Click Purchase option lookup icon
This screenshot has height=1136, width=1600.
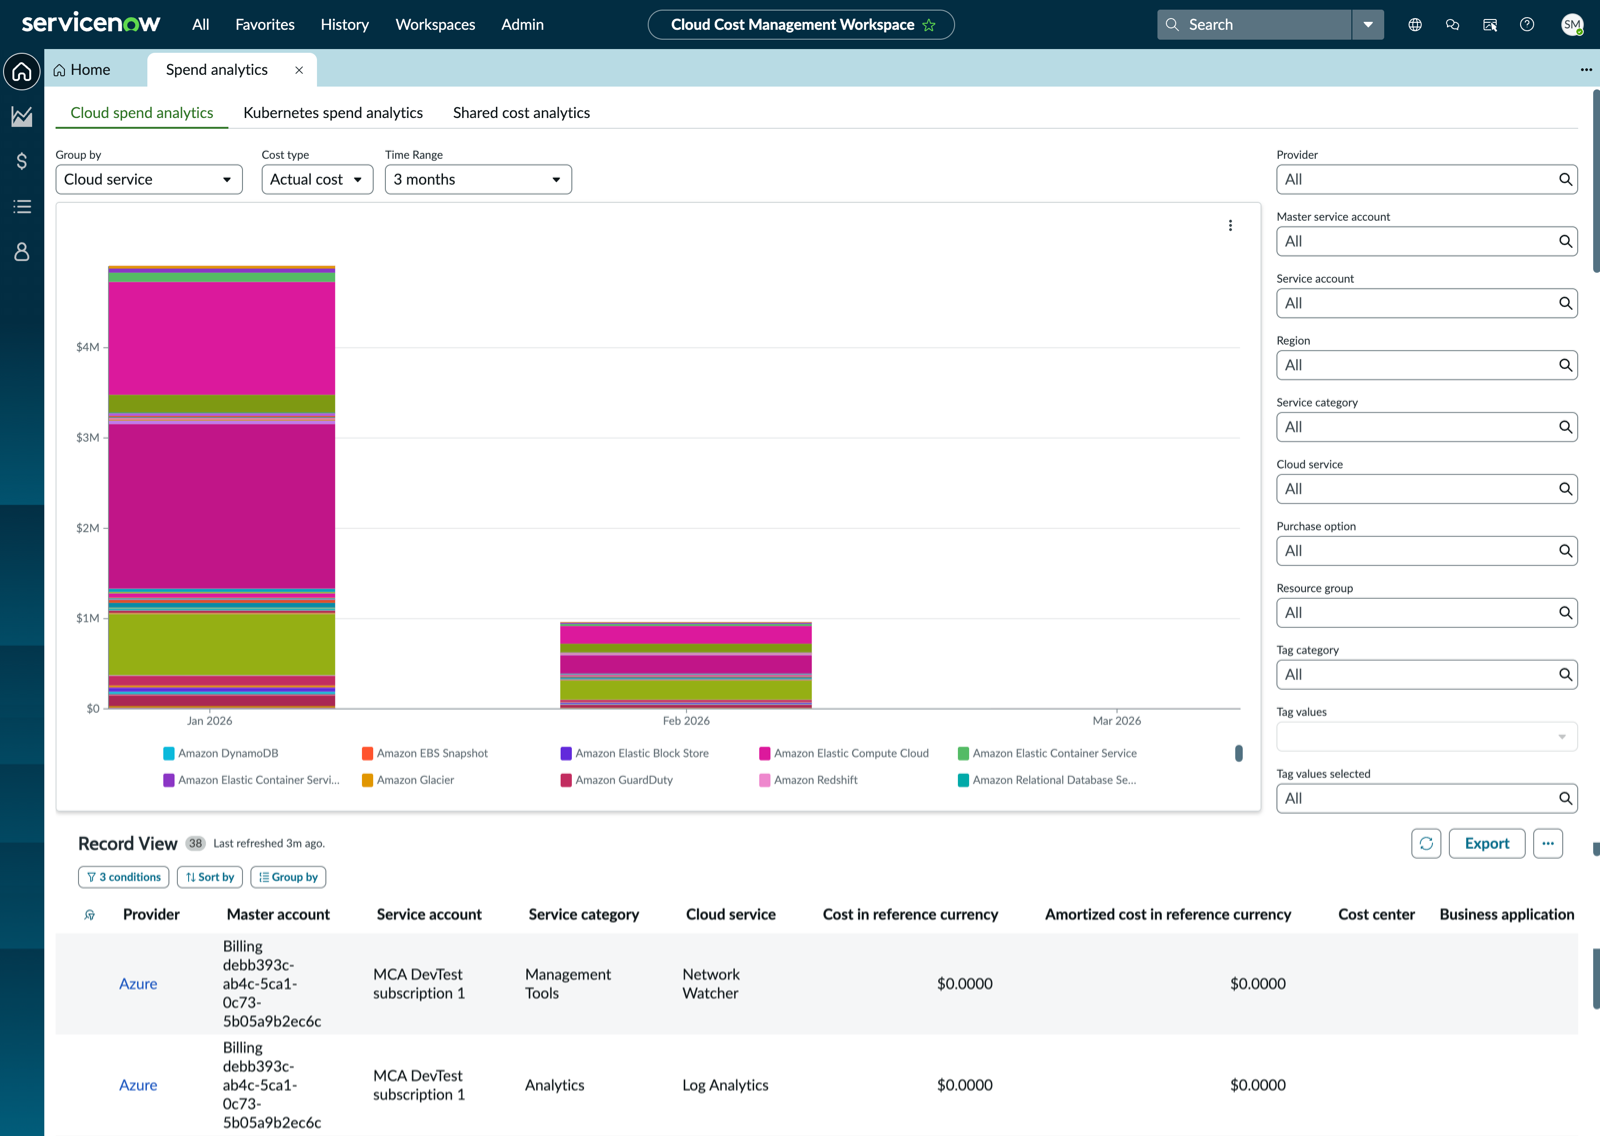click(x=1565, y=551)
